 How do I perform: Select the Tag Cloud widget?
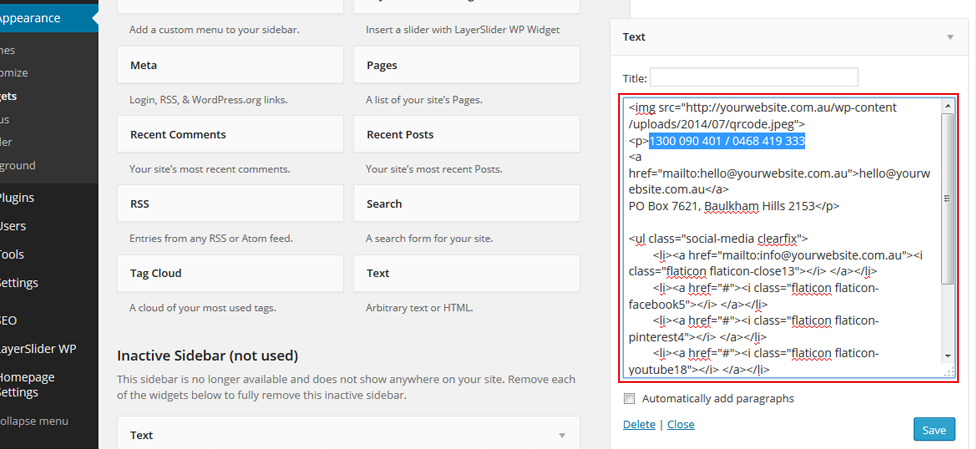230,273
